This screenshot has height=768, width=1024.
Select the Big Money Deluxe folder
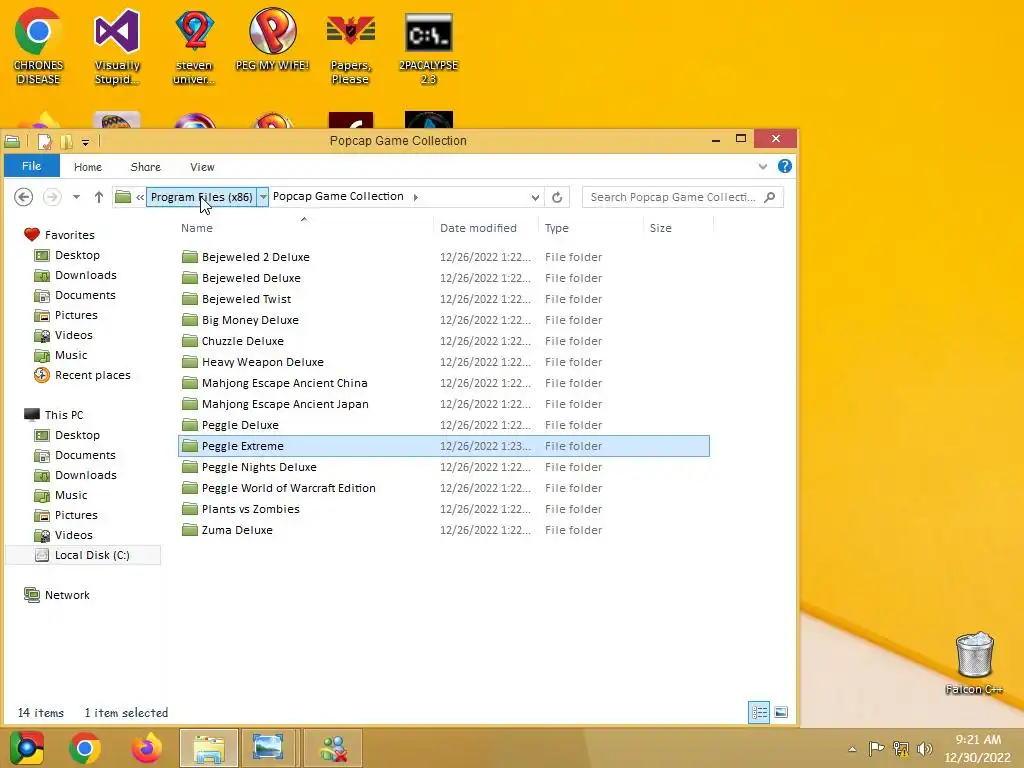coord(444,319)
